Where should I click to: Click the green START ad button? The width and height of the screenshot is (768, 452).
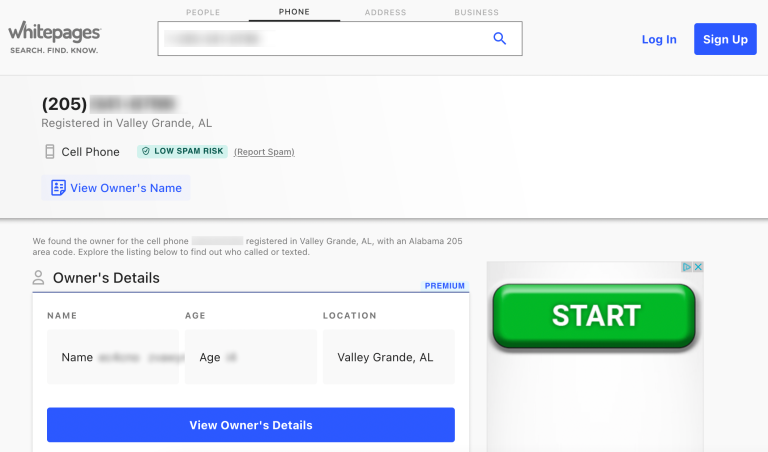[594, 316]
